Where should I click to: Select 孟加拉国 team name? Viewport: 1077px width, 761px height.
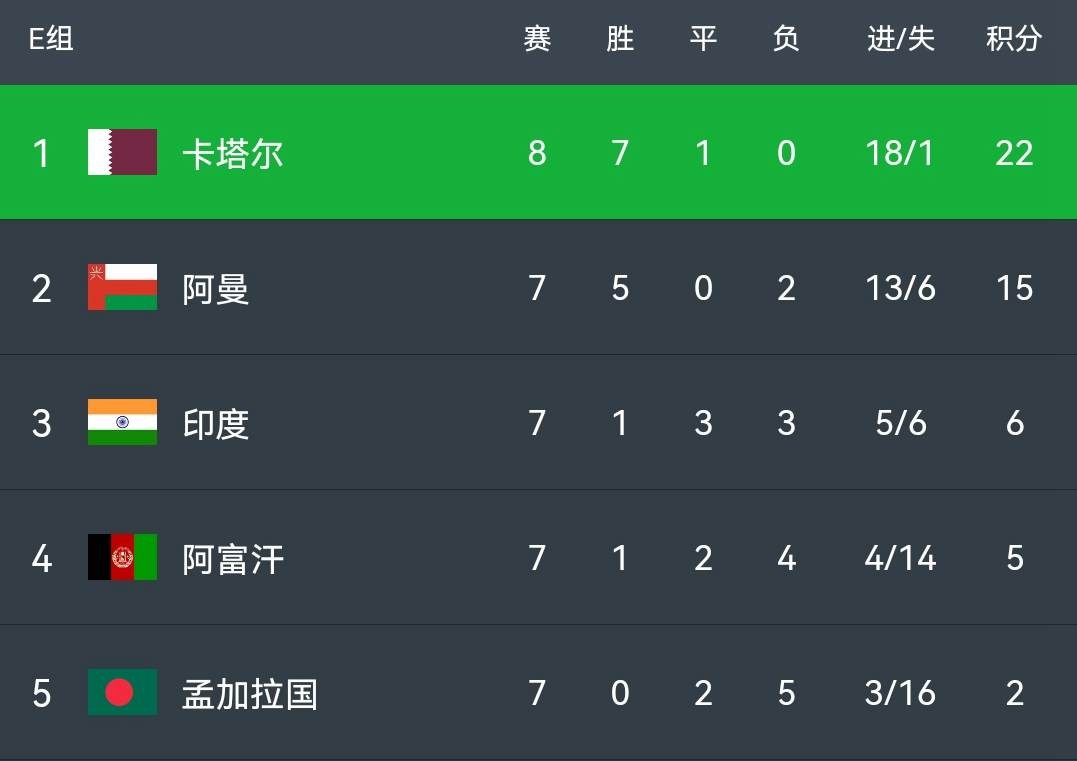250,694
